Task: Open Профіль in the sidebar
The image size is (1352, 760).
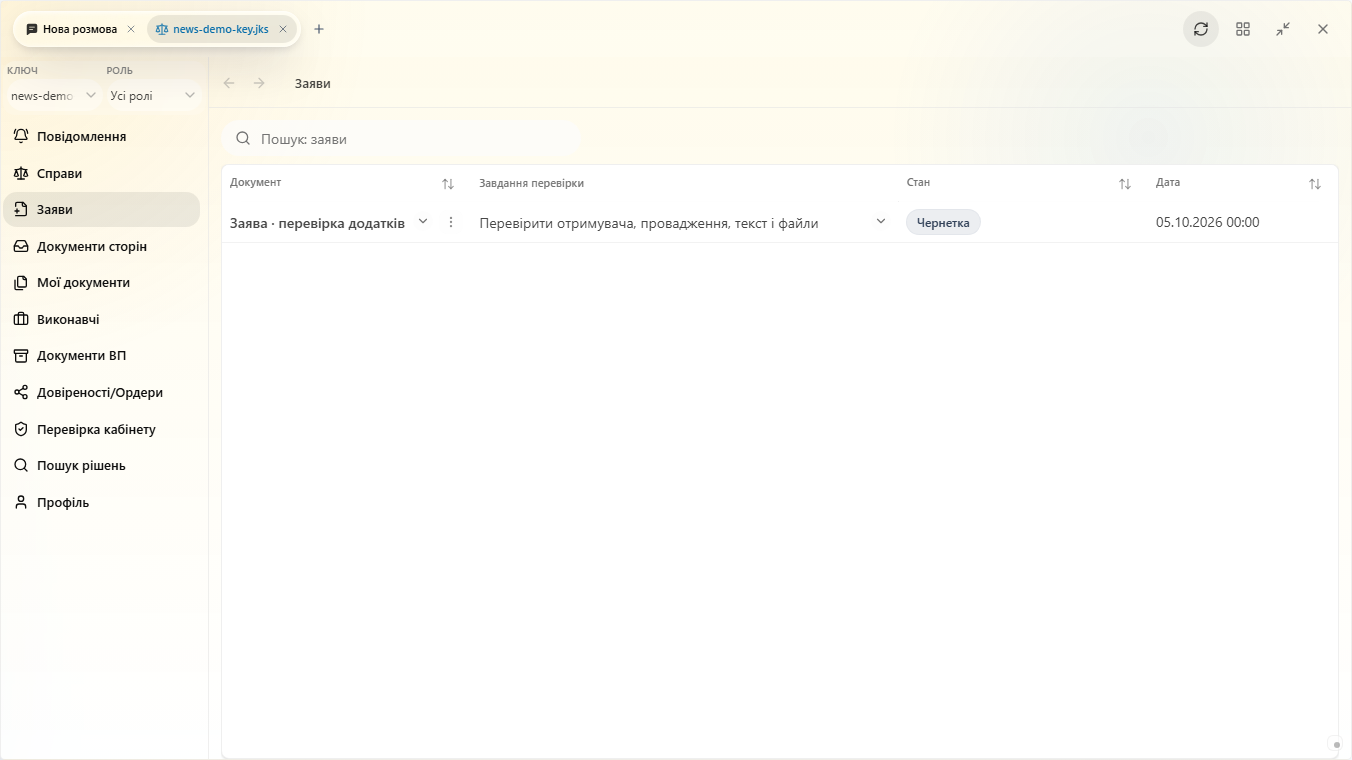Action: click(102, 502)
